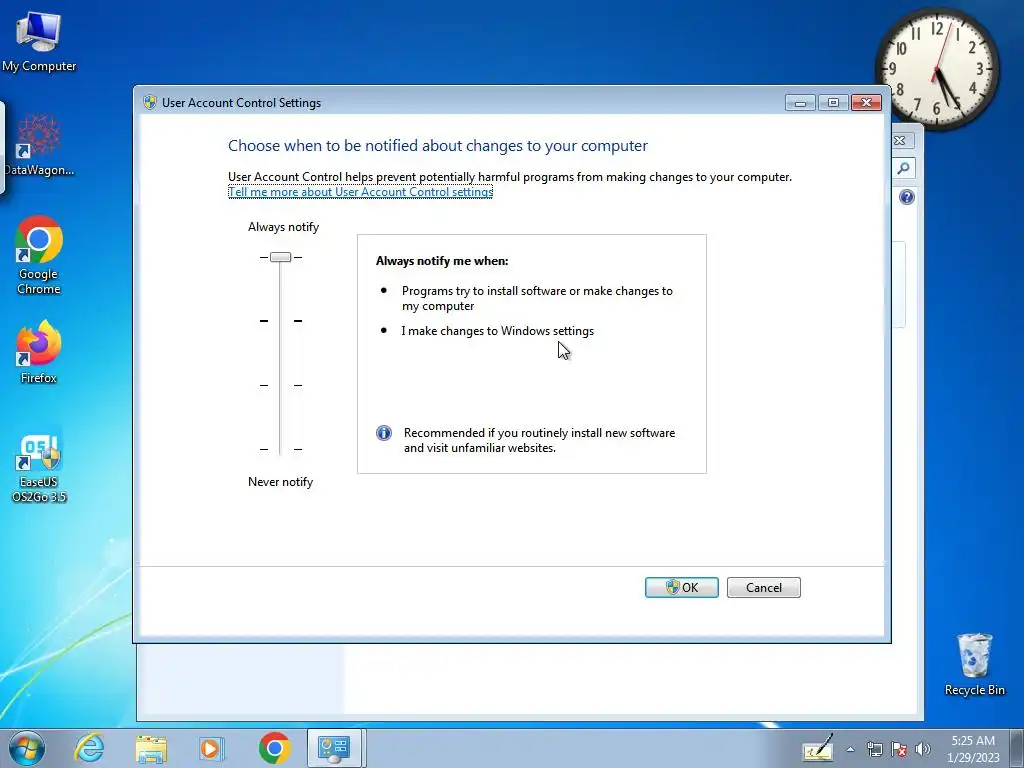Open the DataWagon desktop shortcut
The height and width of the screenshot is (768, 1024).
pos(39,145)
